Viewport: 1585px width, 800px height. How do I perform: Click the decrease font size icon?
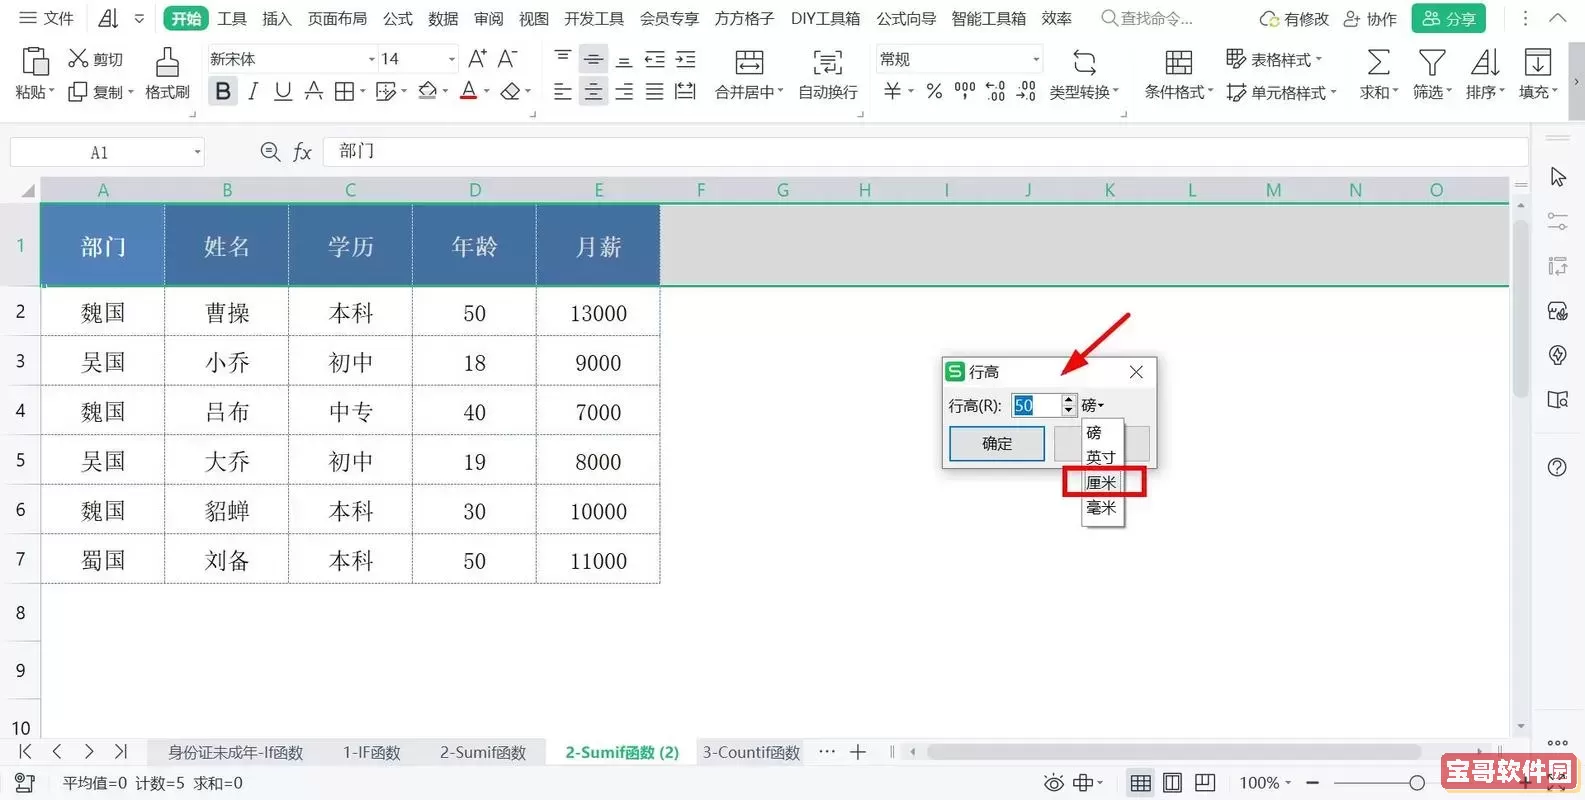[x=508, y=59]
